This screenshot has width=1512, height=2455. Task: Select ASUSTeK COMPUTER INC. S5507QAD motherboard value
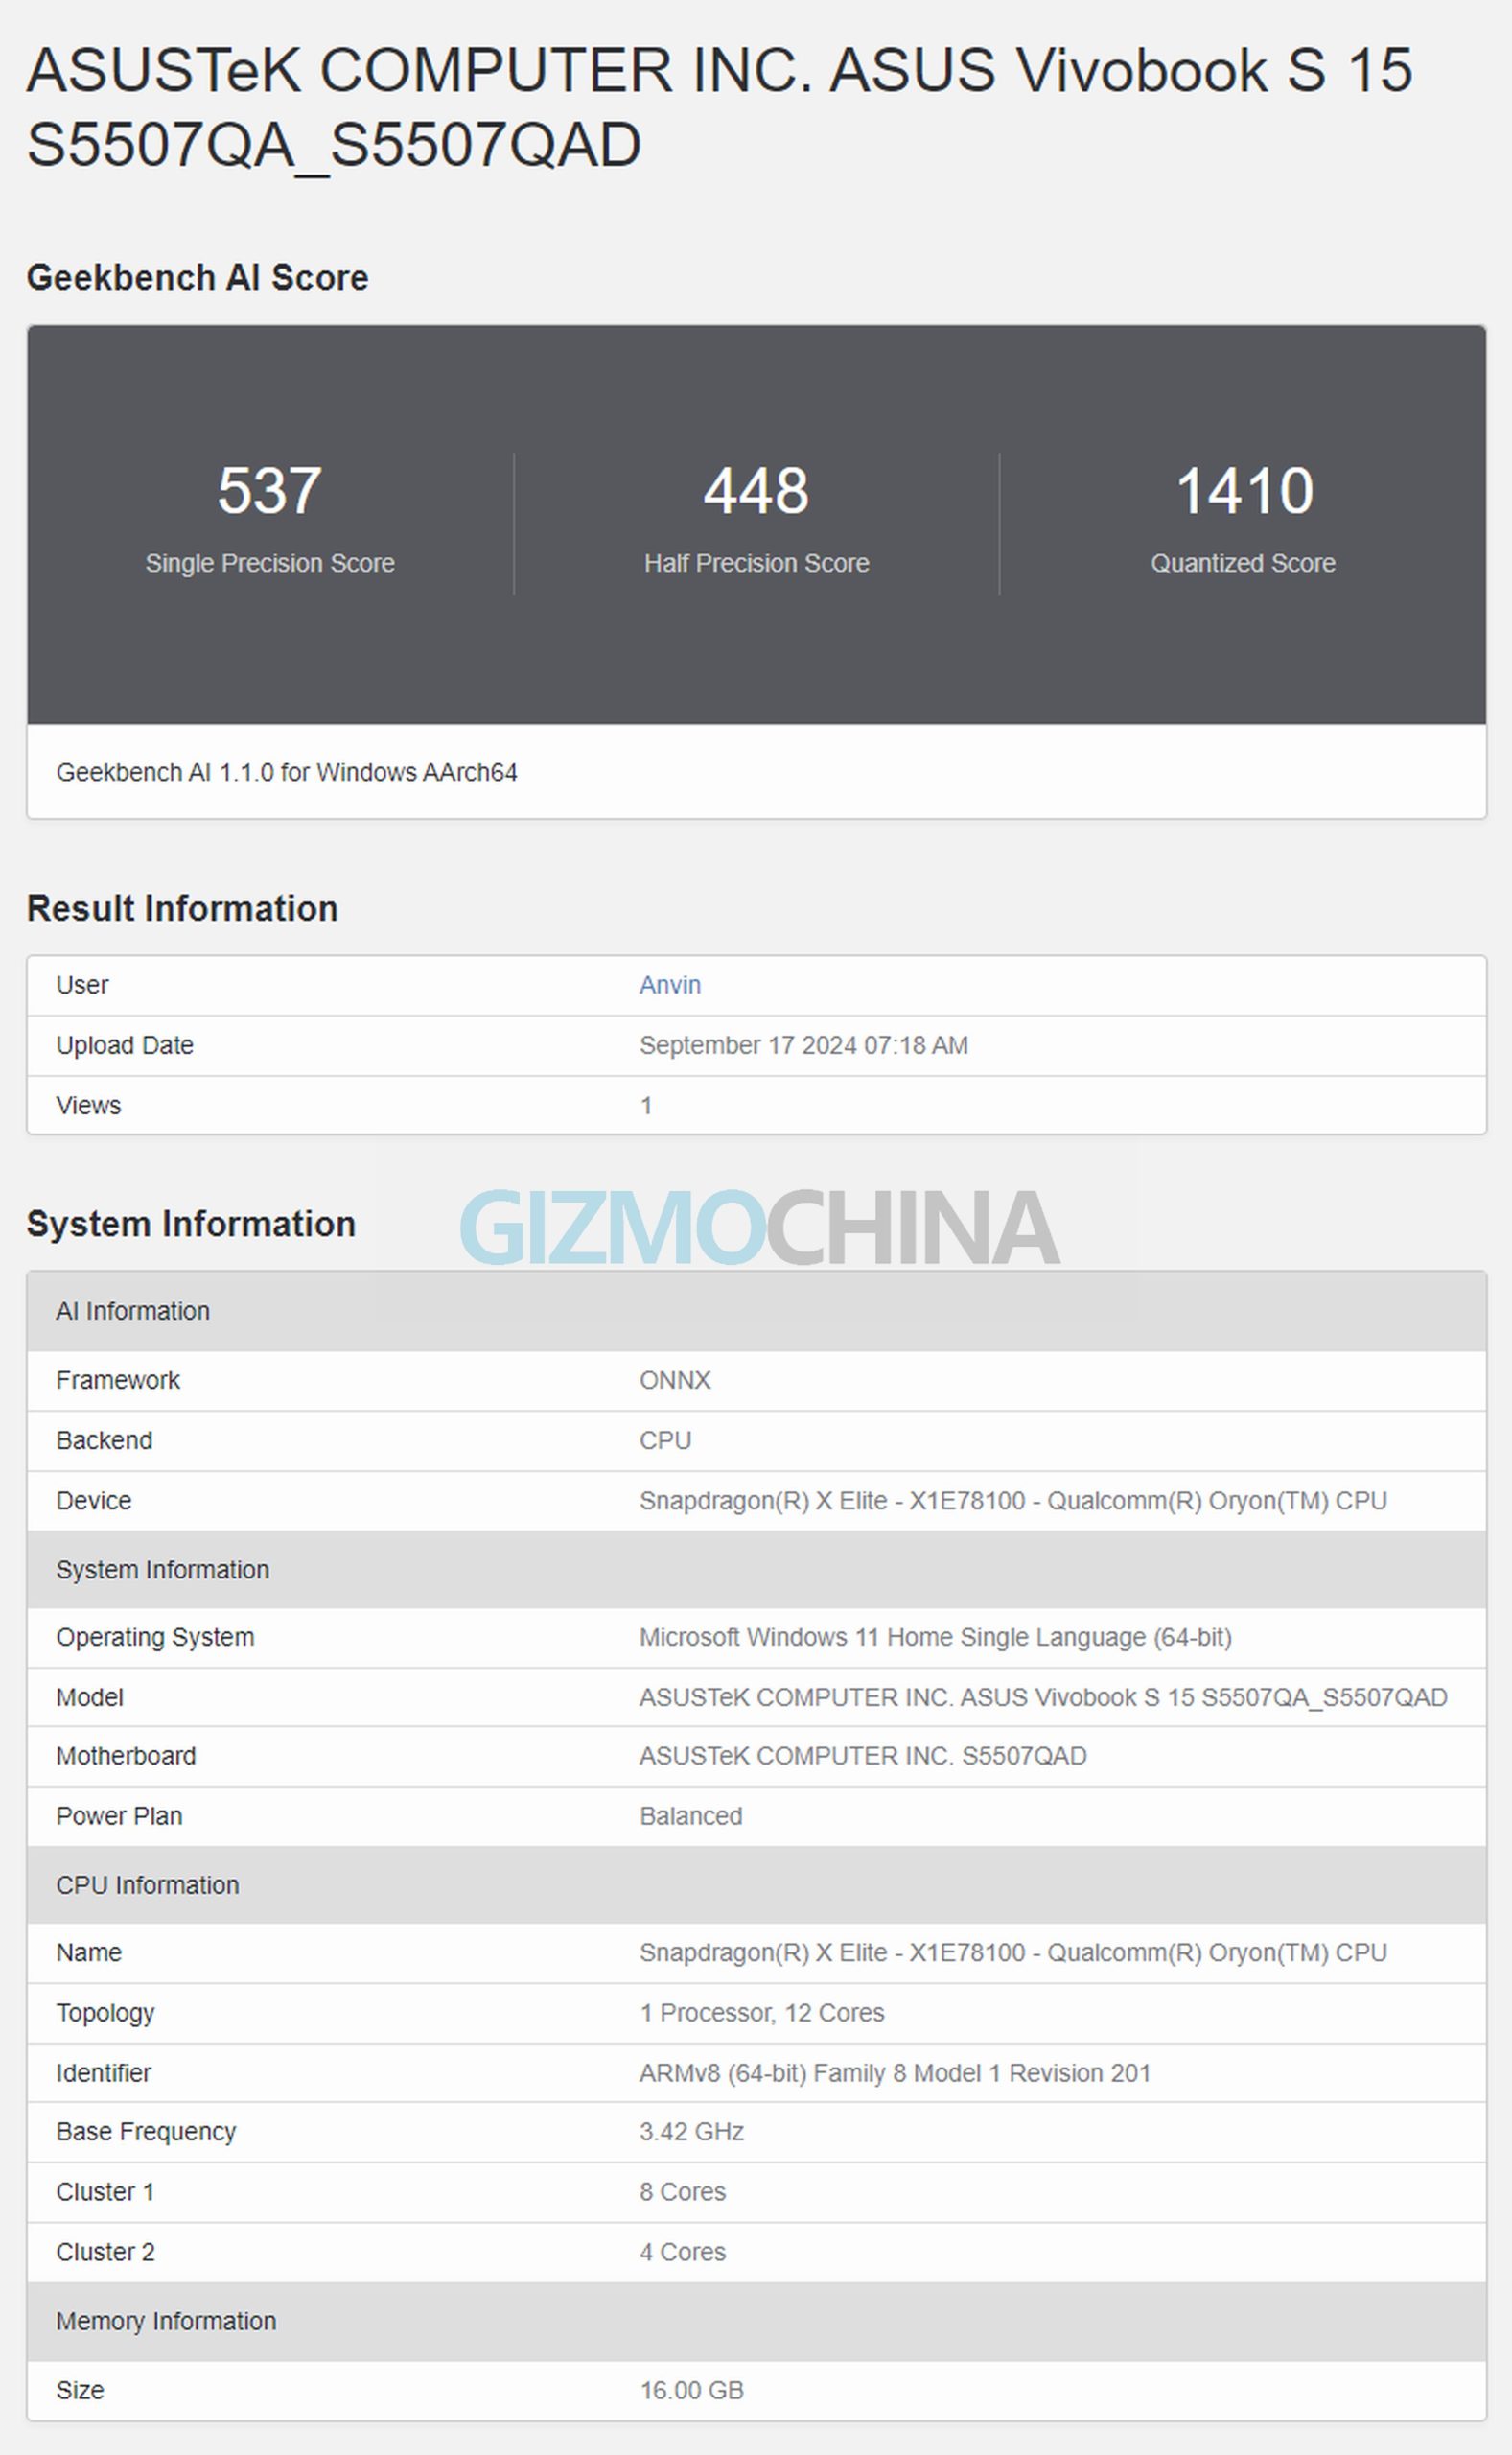pos(862,1756)
